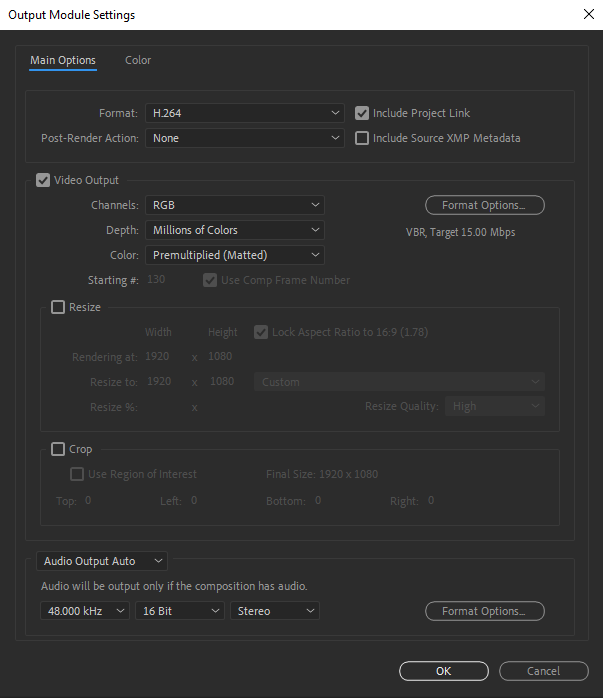Open the Resize Quality dropdown High
This screenshot has height=698, width=603.
click(495, 406)
